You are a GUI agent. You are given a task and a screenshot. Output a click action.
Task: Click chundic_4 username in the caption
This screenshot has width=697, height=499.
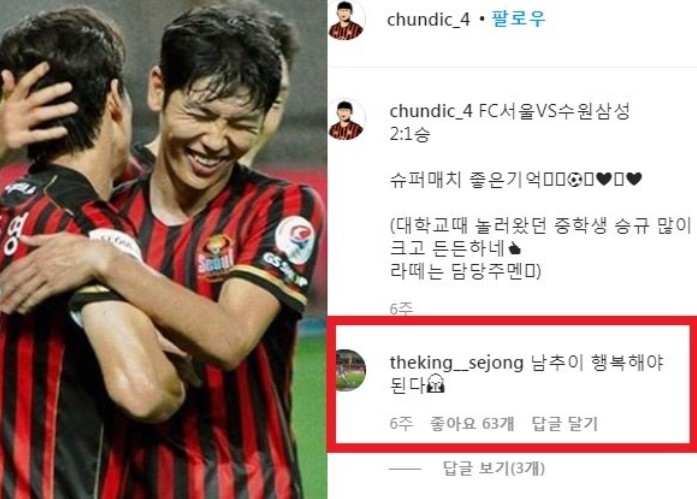(x=431, y=111)
